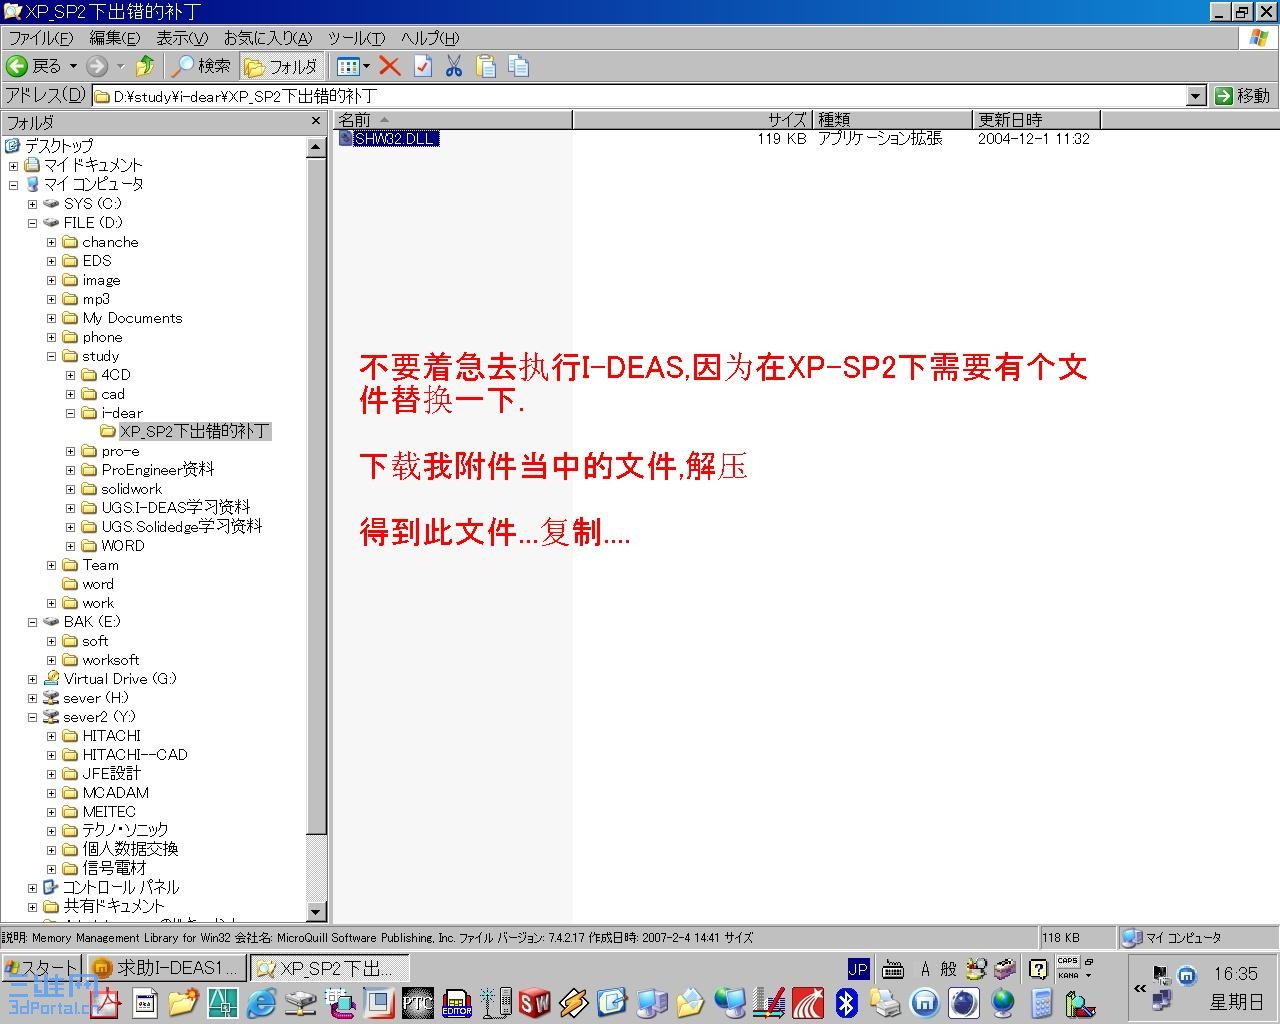1280x1024 pixels.
Task: Collapse the FILE (D:) drive node
Action: point(32,223)
